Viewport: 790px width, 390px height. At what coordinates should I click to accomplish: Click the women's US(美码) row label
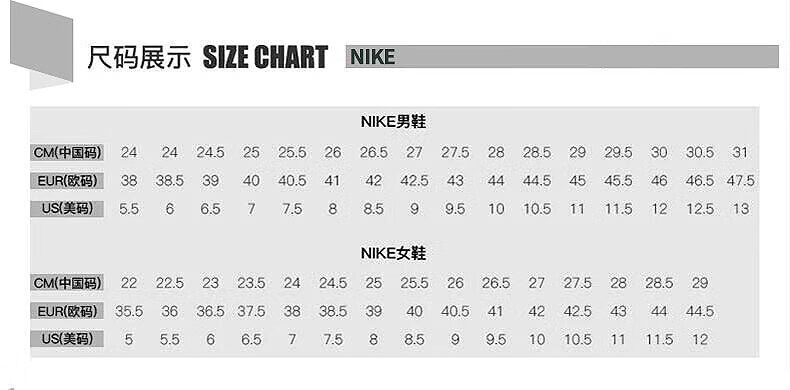click(67, 339)
